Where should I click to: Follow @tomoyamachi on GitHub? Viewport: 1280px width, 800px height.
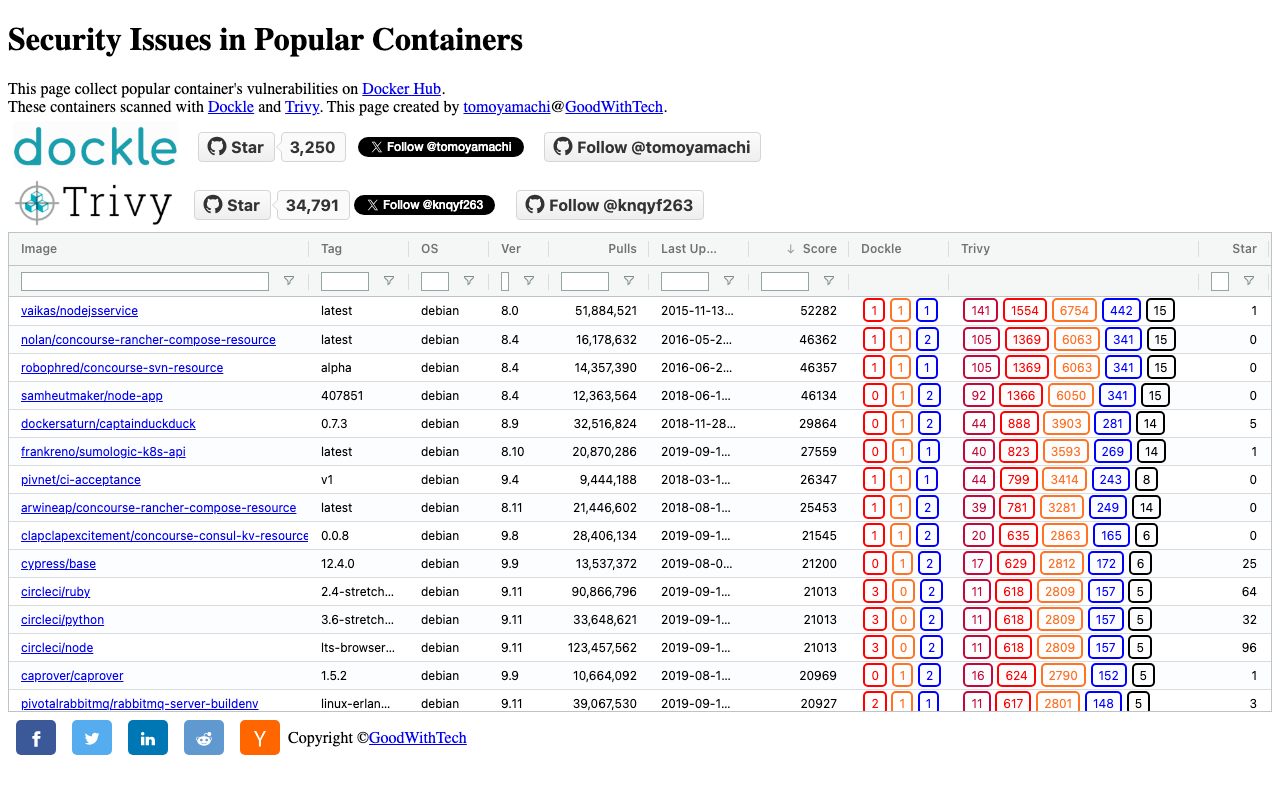coord(652,147)
